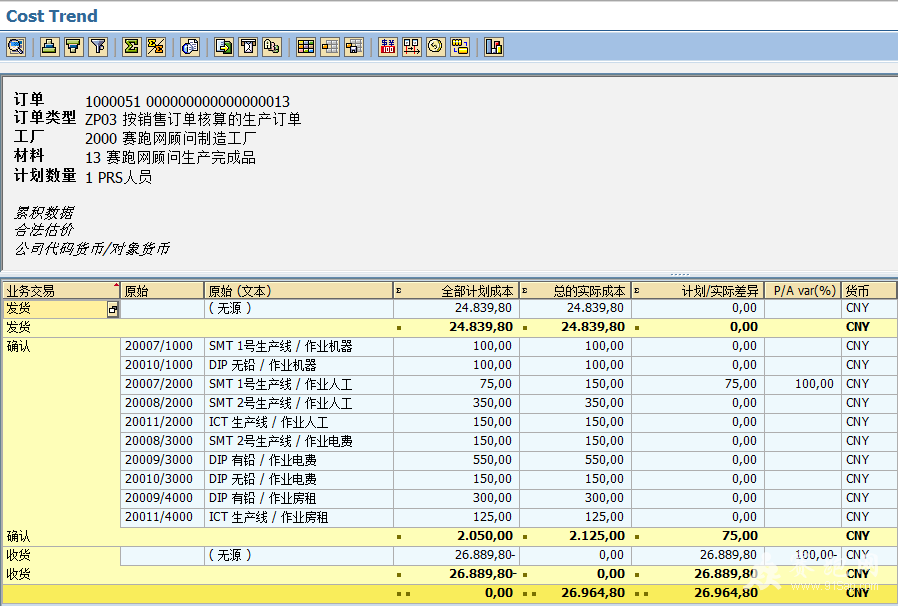898x606 pixels.
Task: Click the value help button in 发货 cell
Action: (x=113, y=309)
